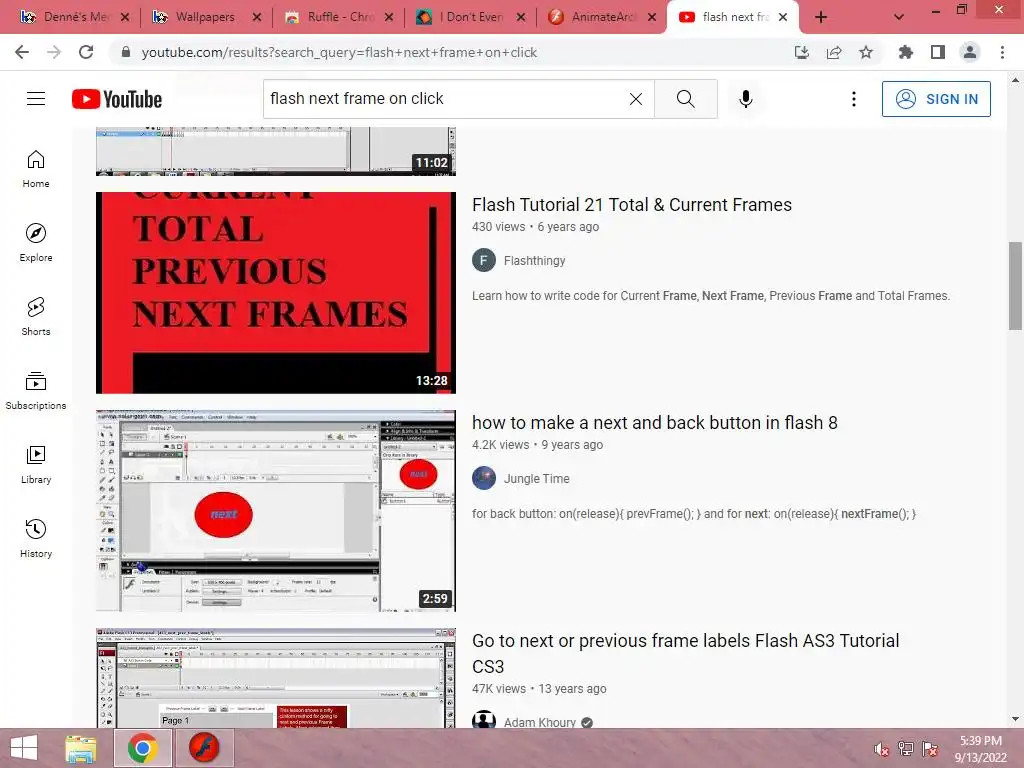Viewport: 1024px width, 768px height.
Task: Open History in the sidebar
Action: click(x=36, y=539)
